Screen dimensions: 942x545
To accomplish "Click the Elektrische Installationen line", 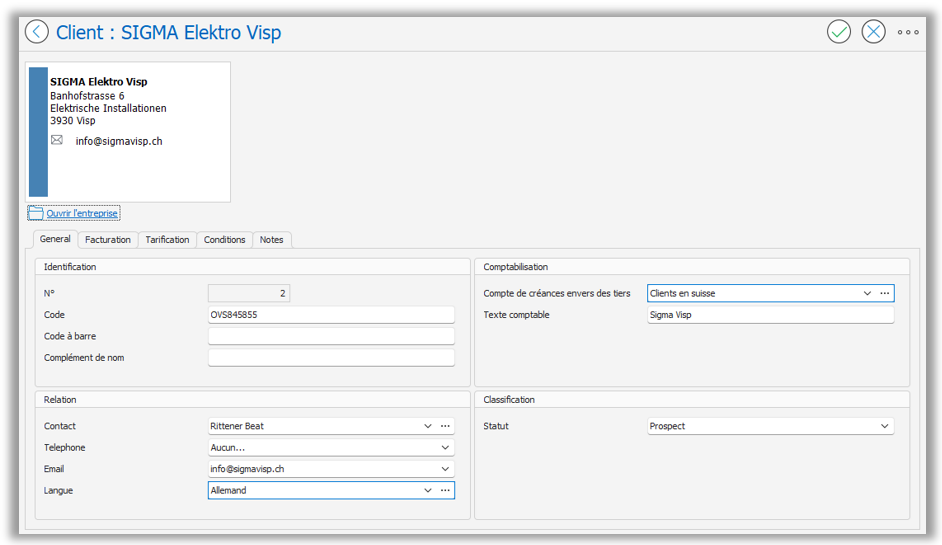I will coord(108,108).
